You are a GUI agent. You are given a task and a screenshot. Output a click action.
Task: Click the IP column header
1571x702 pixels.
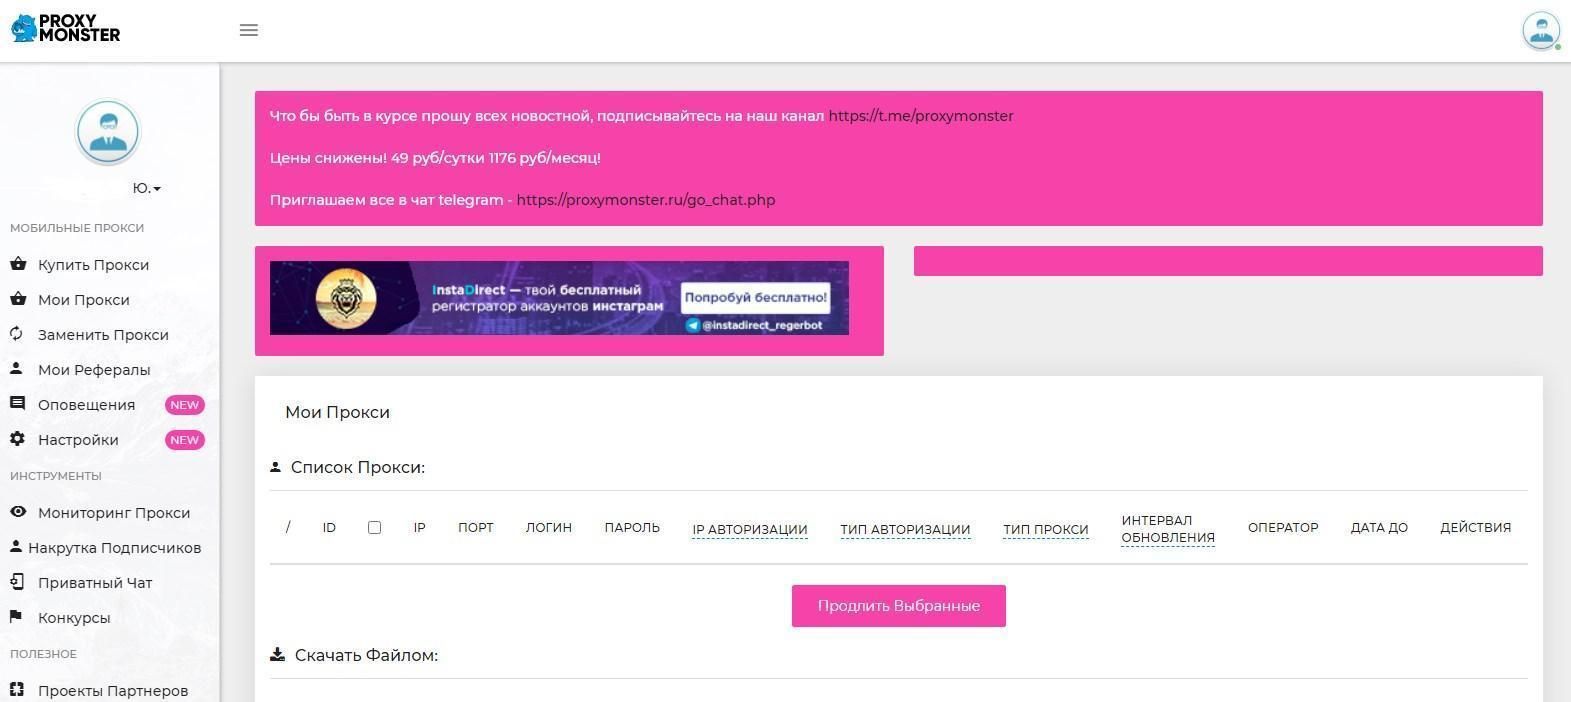click(419, 527)
